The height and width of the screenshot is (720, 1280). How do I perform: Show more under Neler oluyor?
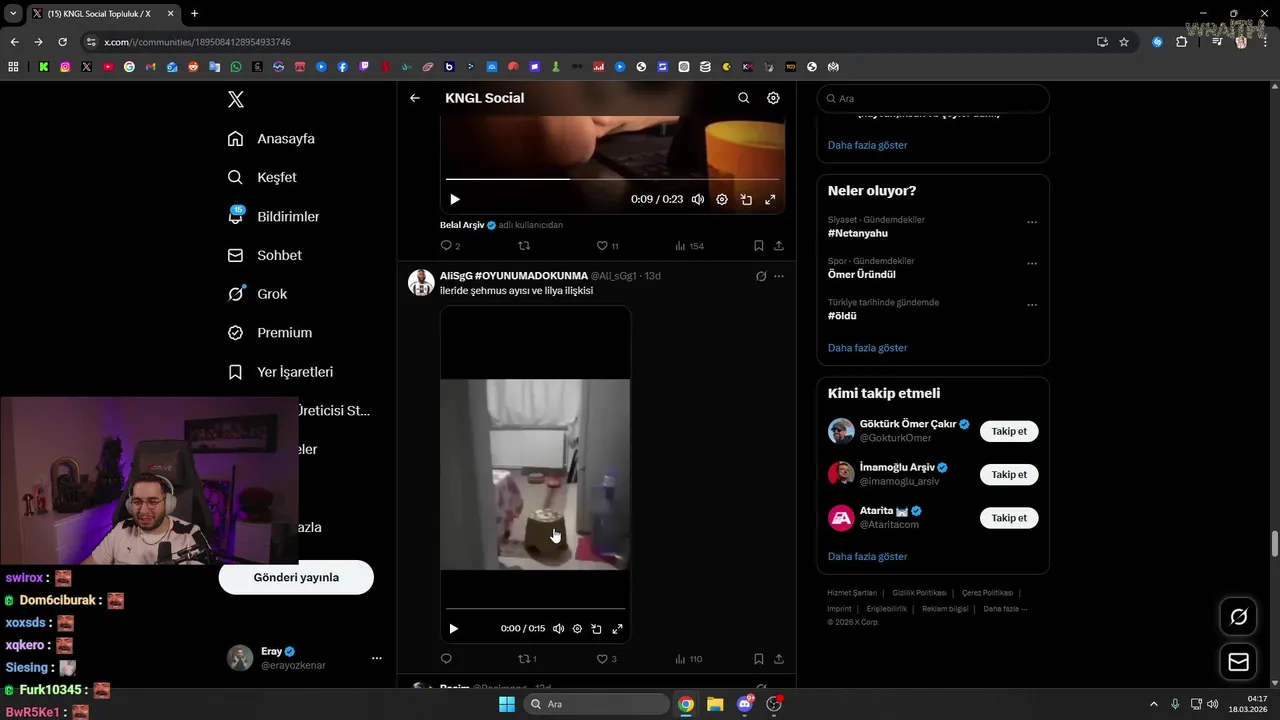867,348
